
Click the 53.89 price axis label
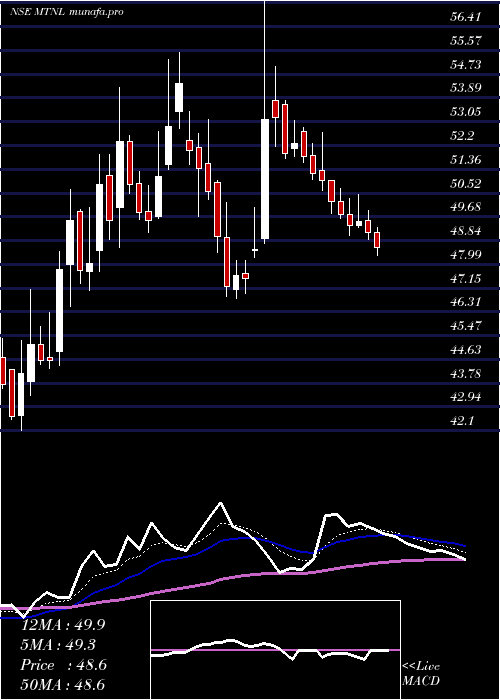[x=466, y=88]
